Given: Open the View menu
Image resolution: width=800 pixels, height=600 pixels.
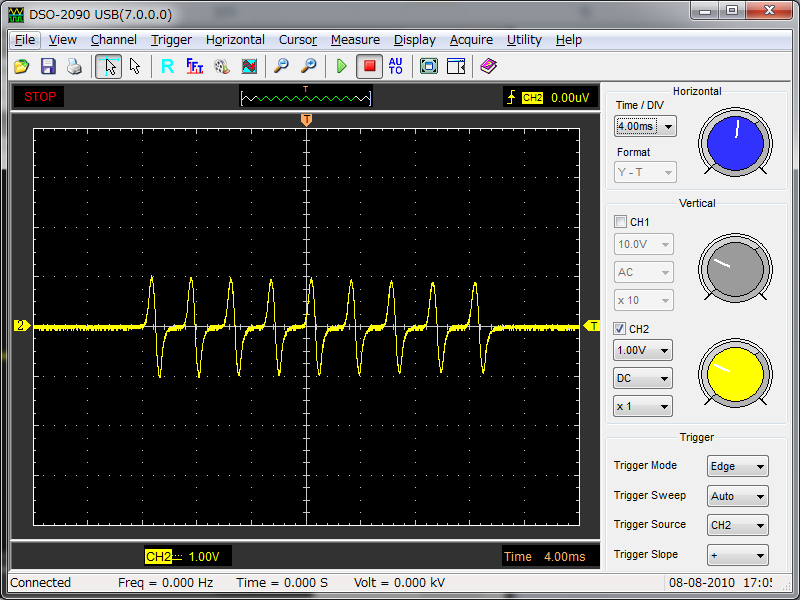Looking at the screenshot, I should tap(63, 40).
